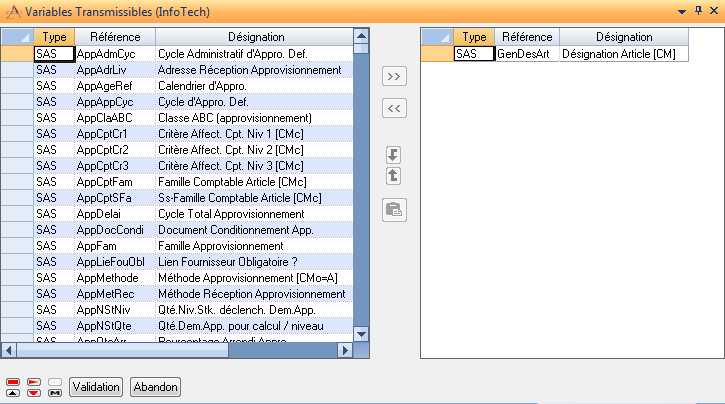Click the paste clipboard icon

394,209
